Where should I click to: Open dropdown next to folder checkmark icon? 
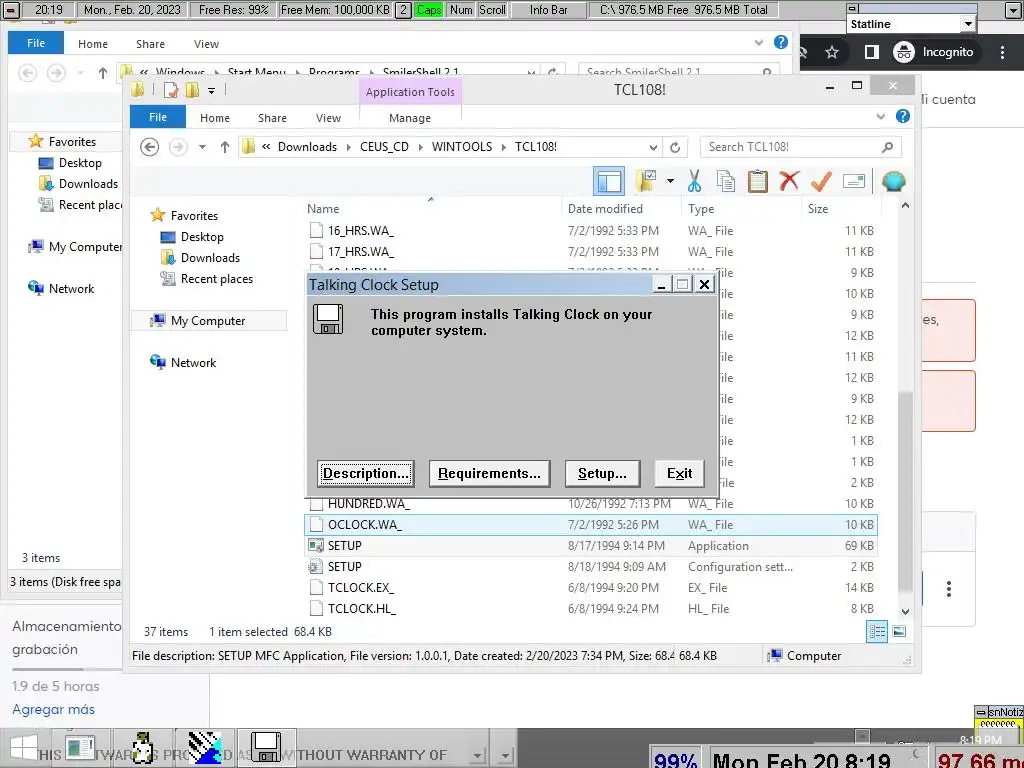click(x=670, y=181)
